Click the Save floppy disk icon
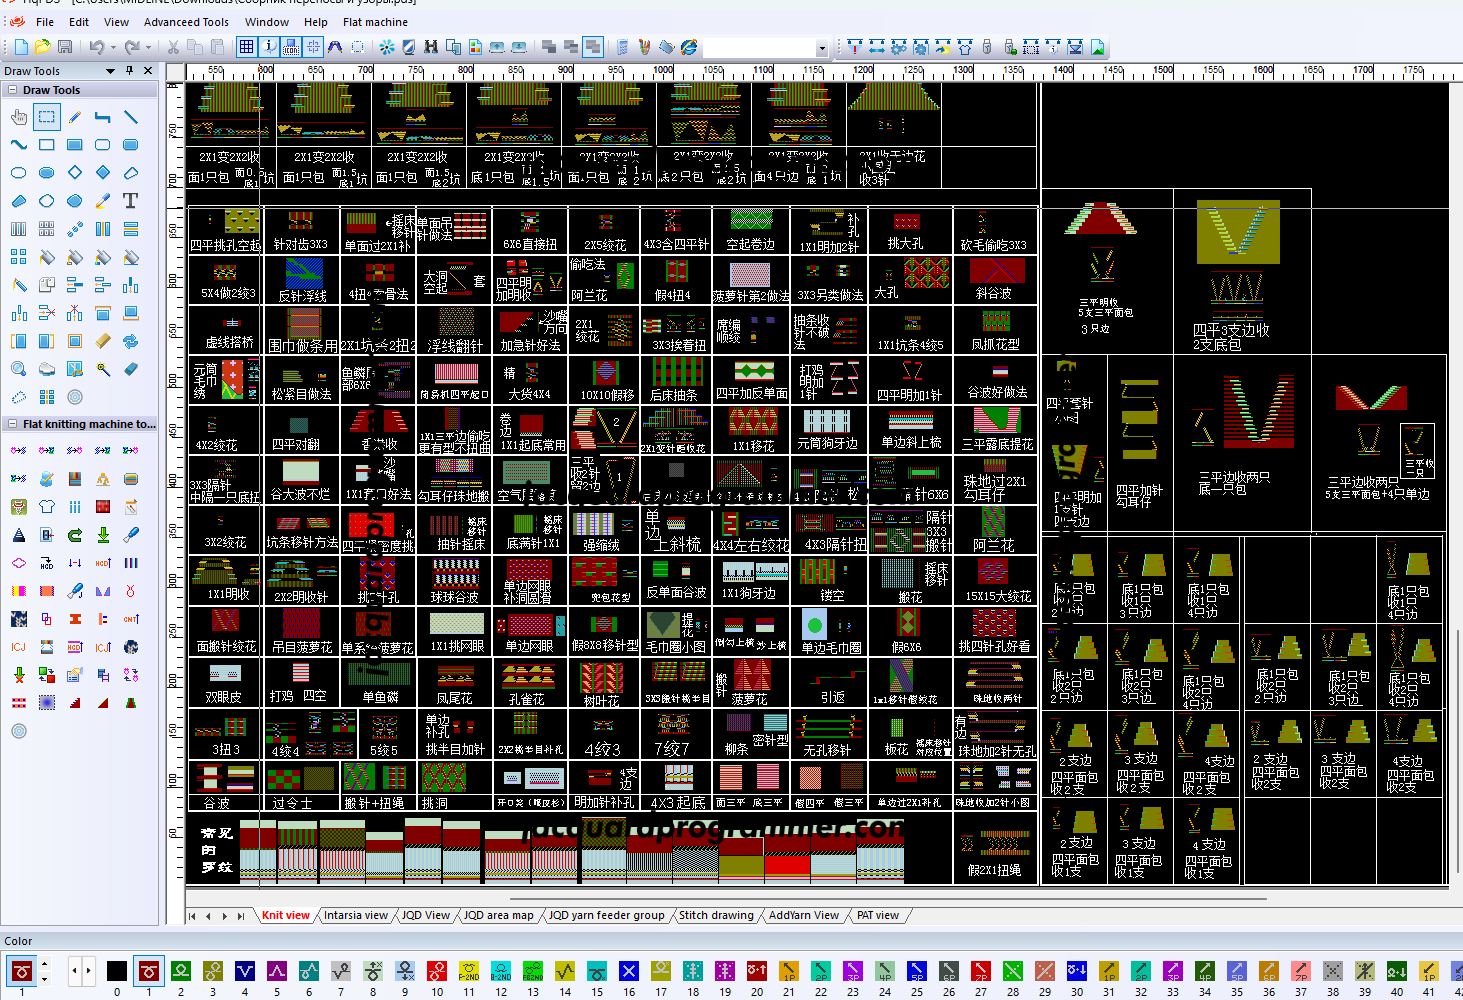 65,47
